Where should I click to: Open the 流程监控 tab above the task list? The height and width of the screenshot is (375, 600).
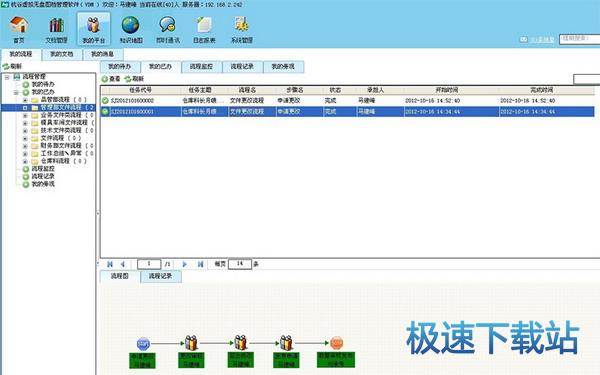[201, 67]
